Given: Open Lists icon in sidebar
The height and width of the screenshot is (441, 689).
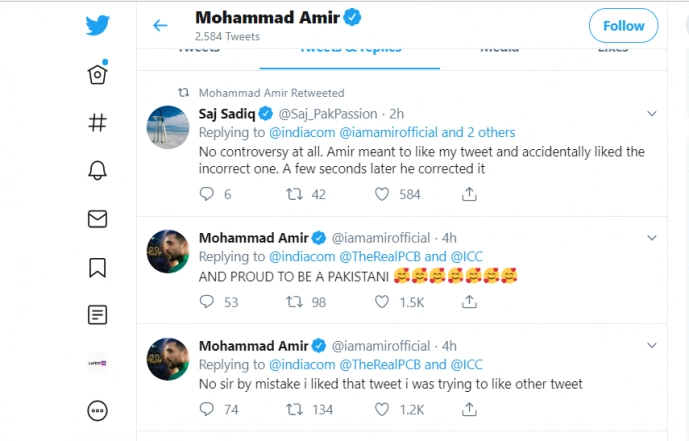Looking at the screenshot, I should click(98, 314).
